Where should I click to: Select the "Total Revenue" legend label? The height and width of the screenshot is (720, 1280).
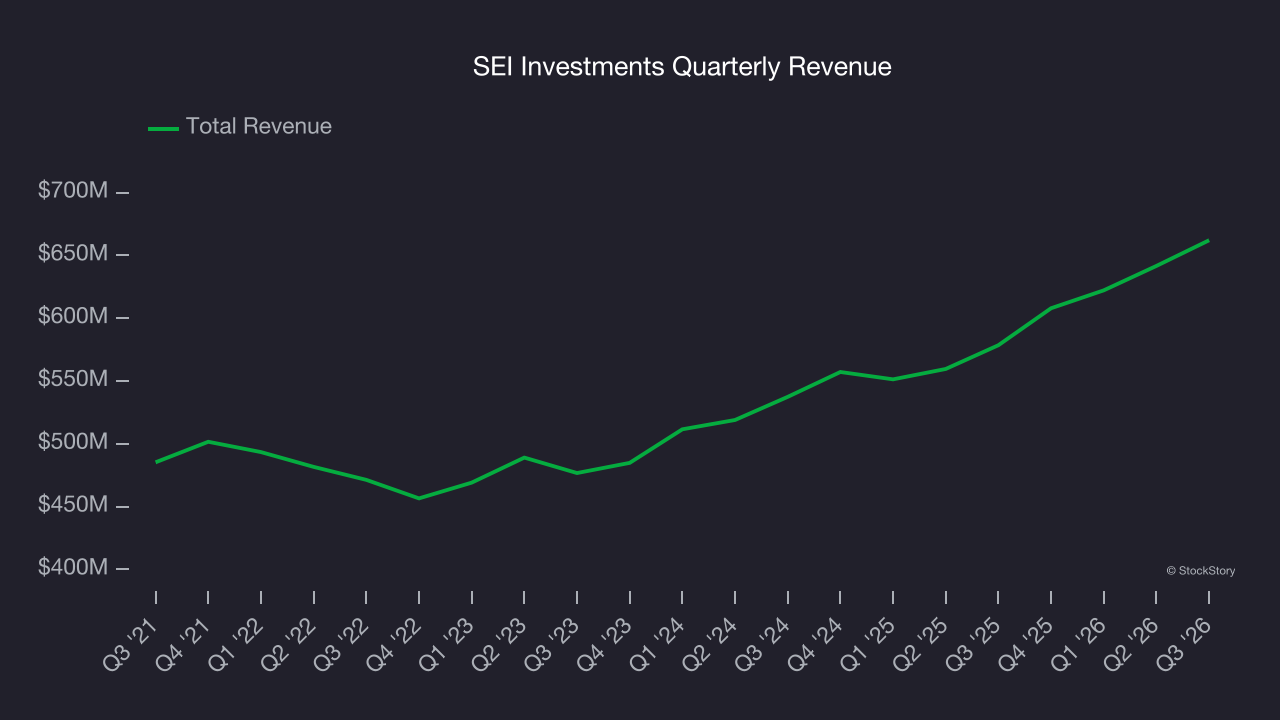(259, 127)
